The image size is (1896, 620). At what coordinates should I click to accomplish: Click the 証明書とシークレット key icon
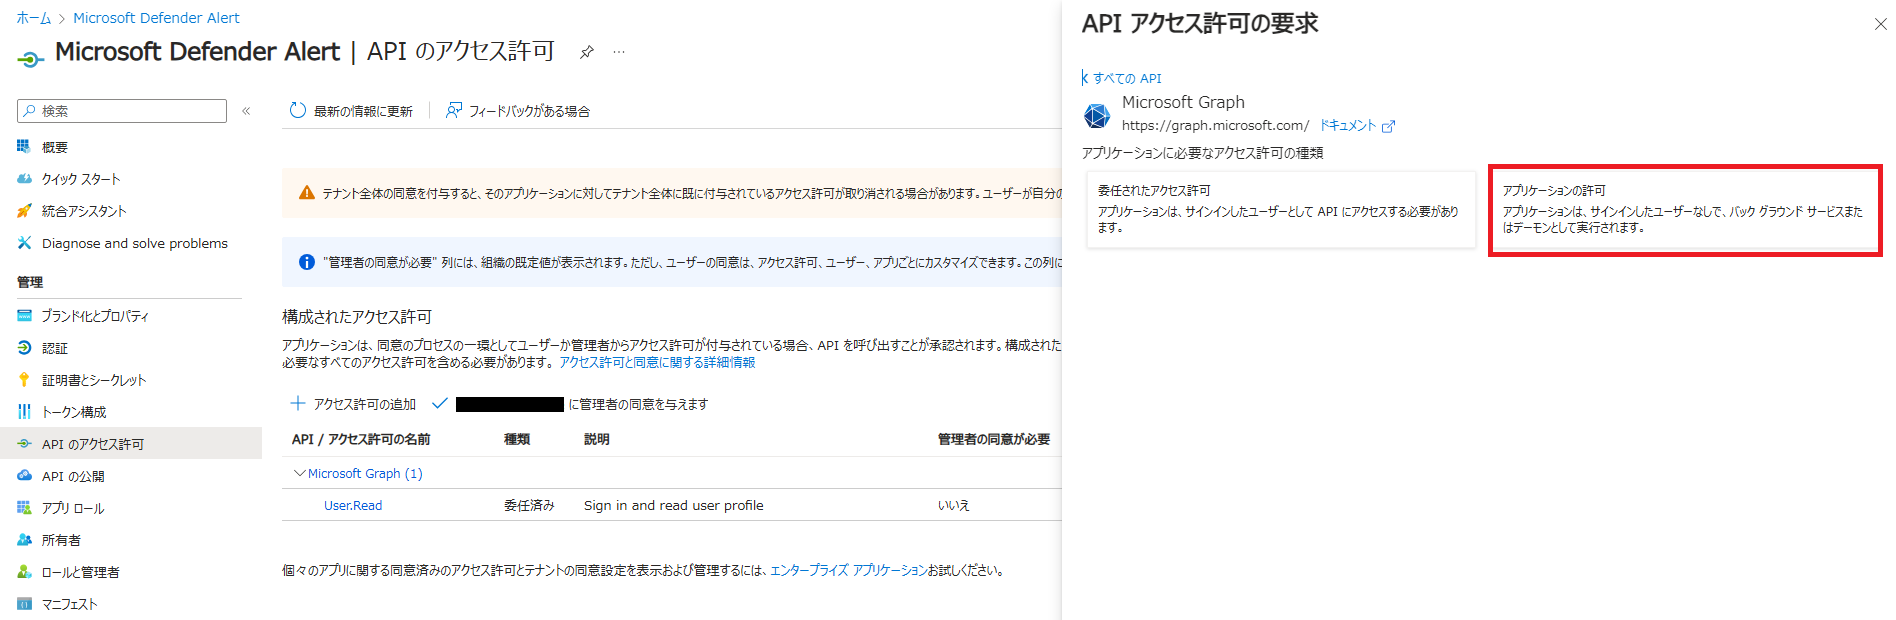24,380
